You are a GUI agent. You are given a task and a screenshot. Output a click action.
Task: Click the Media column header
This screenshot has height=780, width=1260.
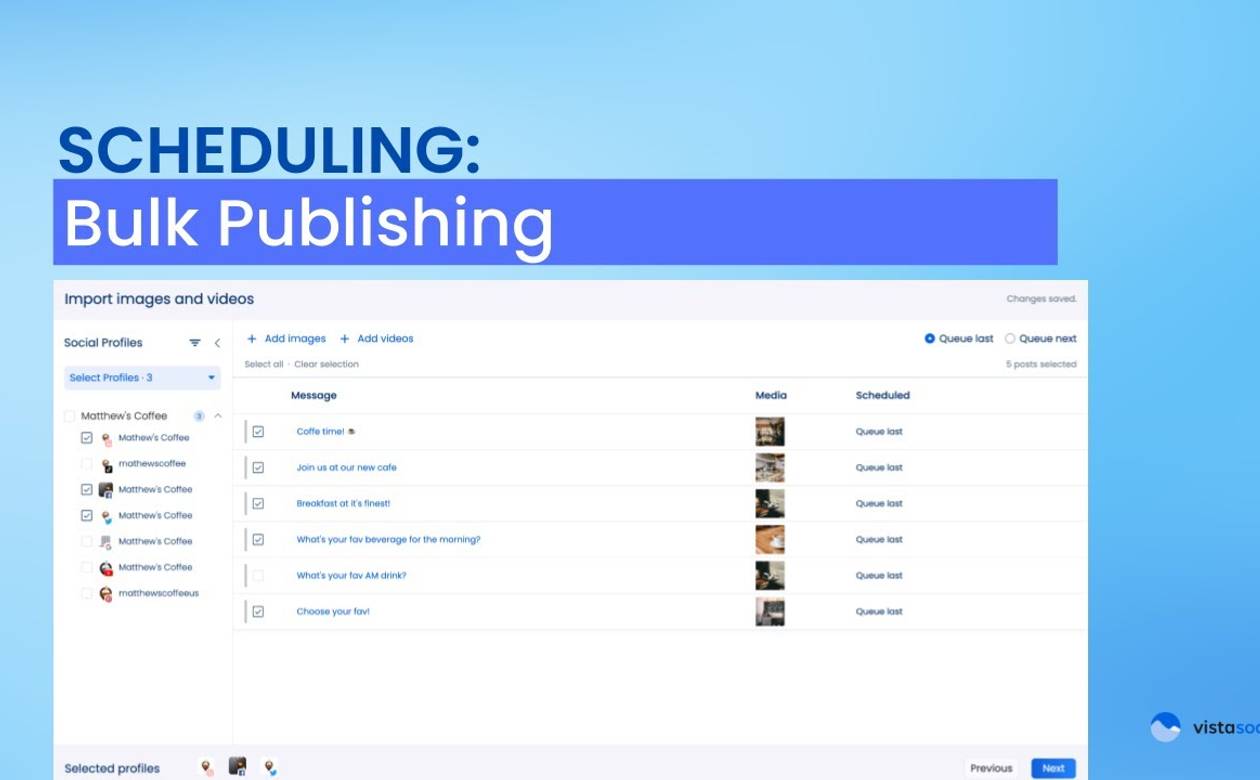(771, 396)
